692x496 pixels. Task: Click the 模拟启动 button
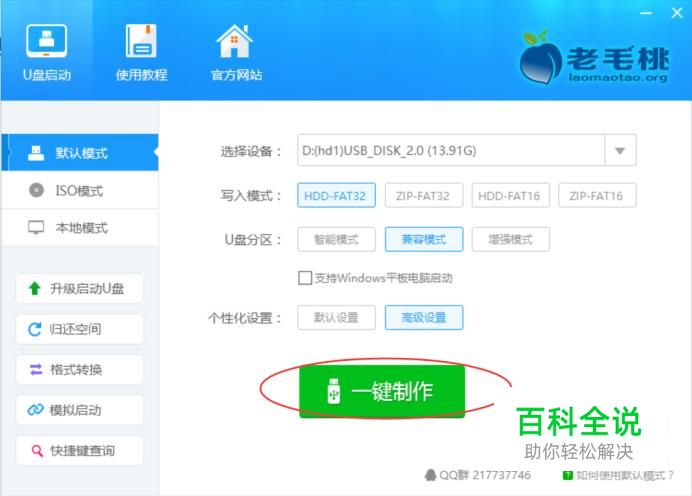pyautogui.click(x=80, y=410)
